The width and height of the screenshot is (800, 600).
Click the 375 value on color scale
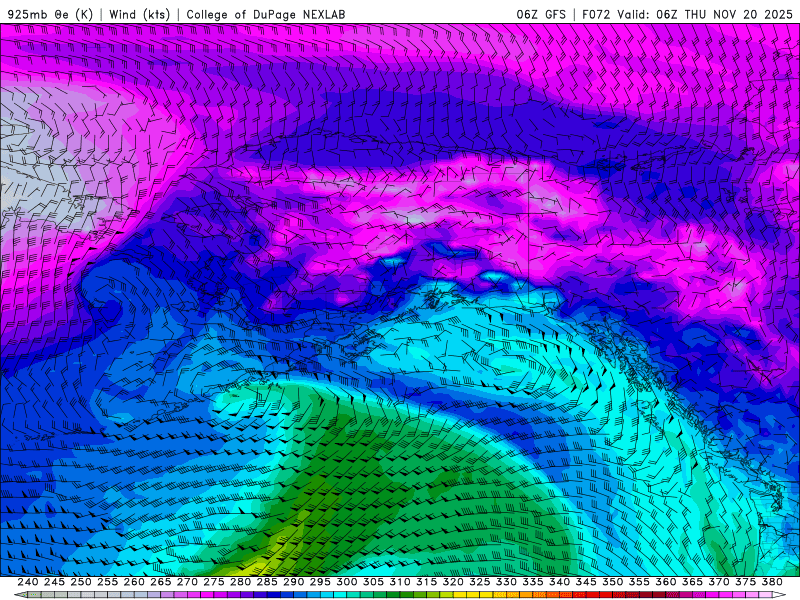tap(745, 582)
